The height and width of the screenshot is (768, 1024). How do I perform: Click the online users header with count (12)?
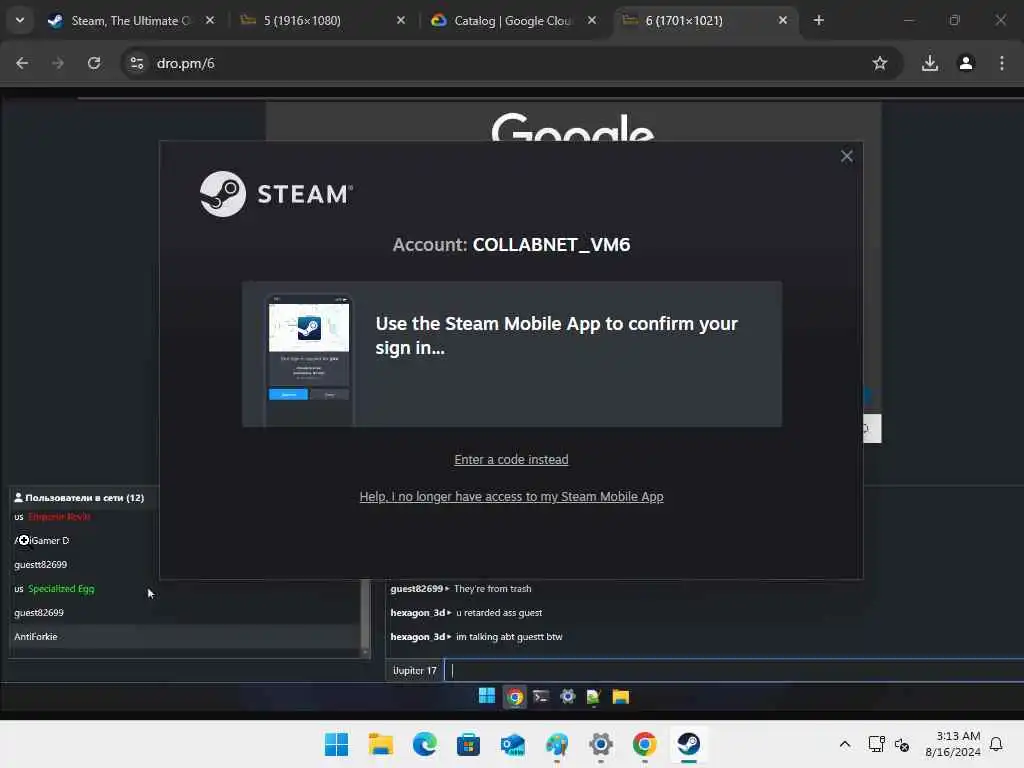pyautogui.click(x=79, y=498)
